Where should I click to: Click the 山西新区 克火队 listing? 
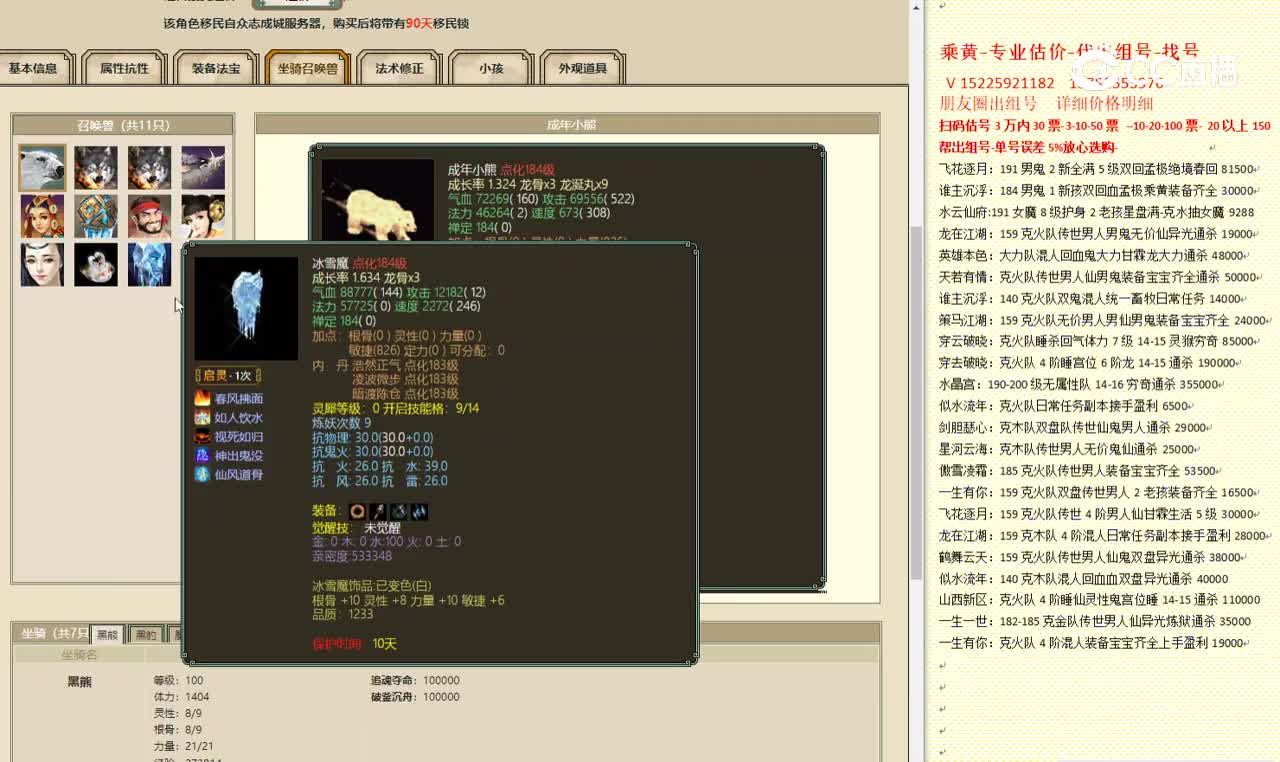tap(1100, 599)
